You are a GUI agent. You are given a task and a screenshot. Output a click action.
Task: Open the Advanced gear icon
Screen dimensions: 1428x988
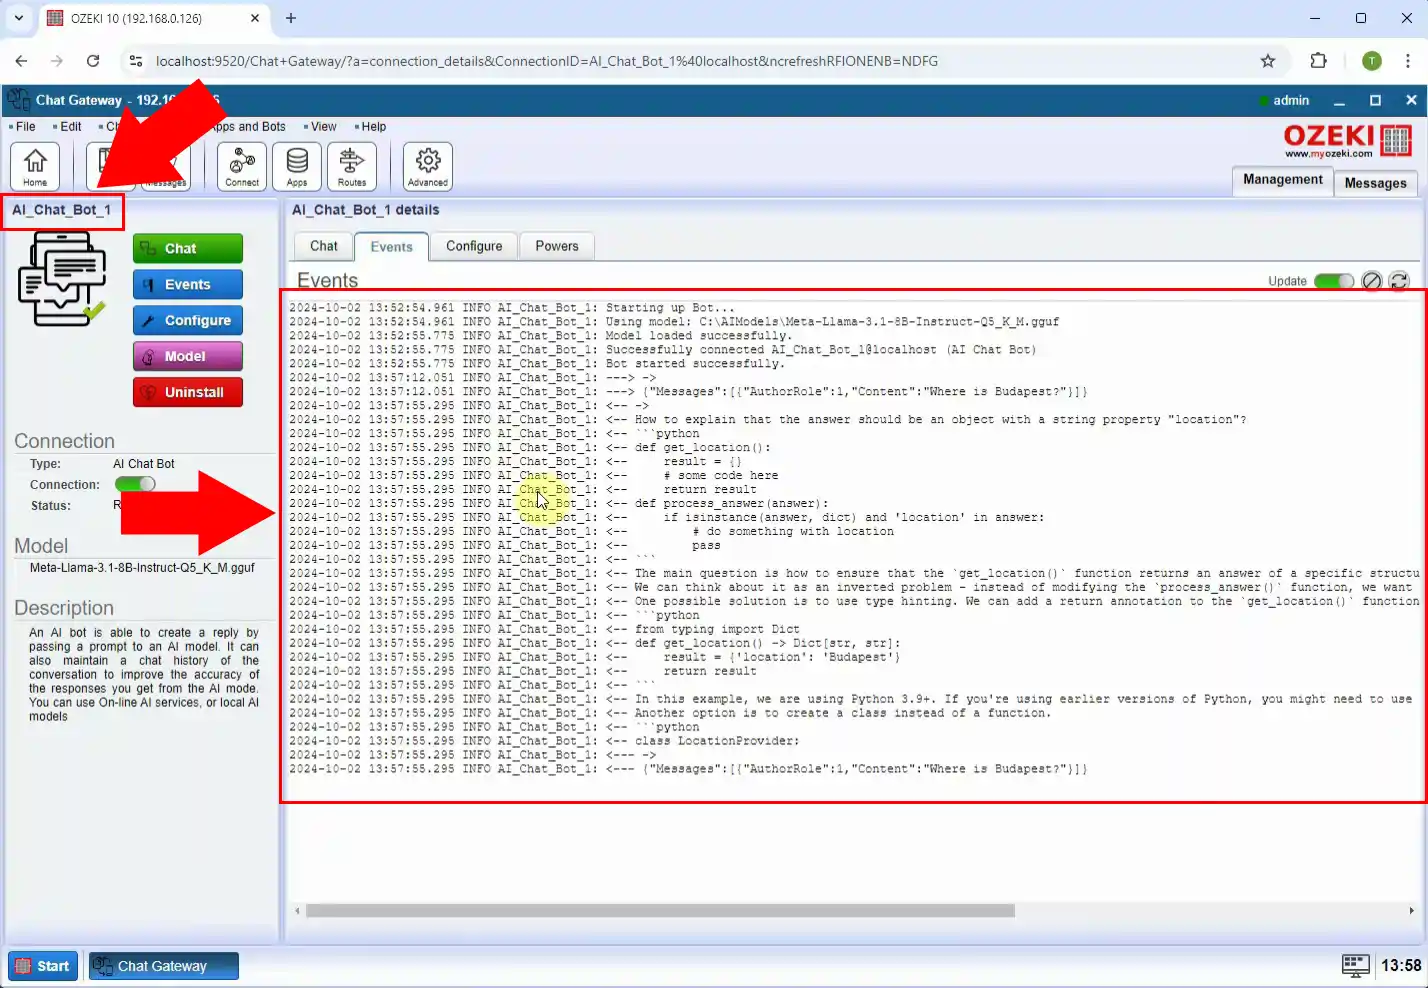pos(428,166)
